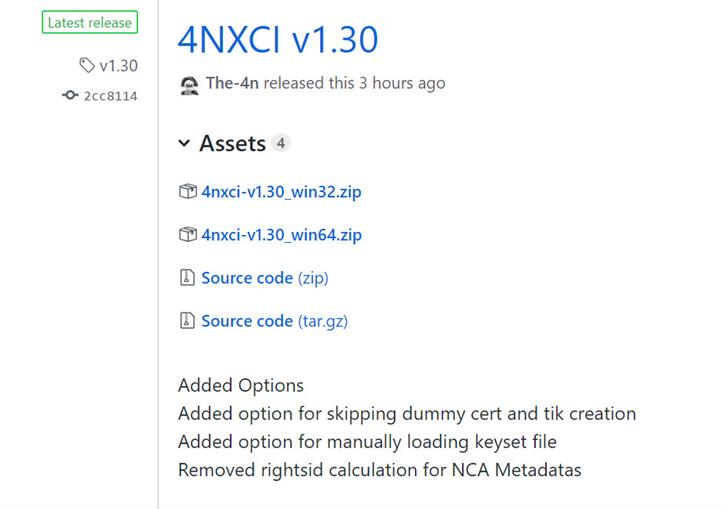The height and width of the screenshot is (509, 727).
Task: Click the file icon for Source code tar.gz
Action: (x=187, y=321)
